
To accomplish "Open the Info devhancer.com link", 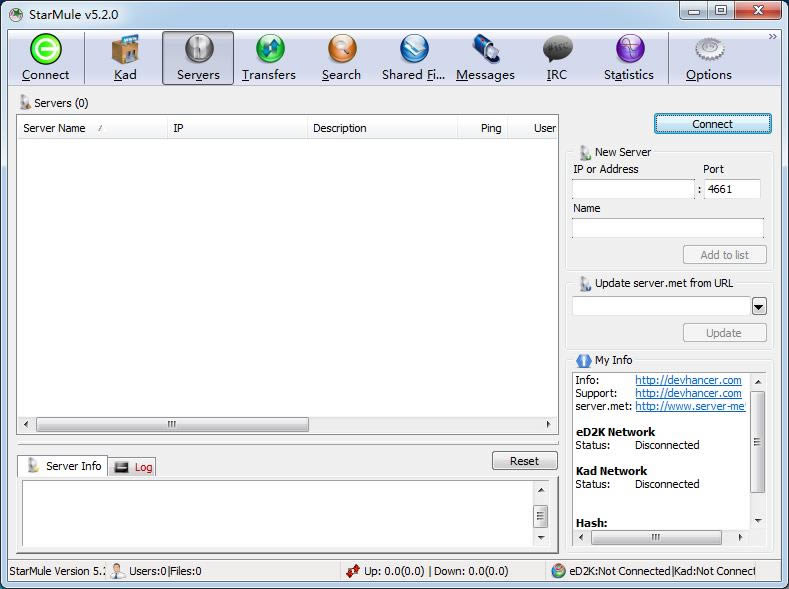I will [x=688, y=380].
